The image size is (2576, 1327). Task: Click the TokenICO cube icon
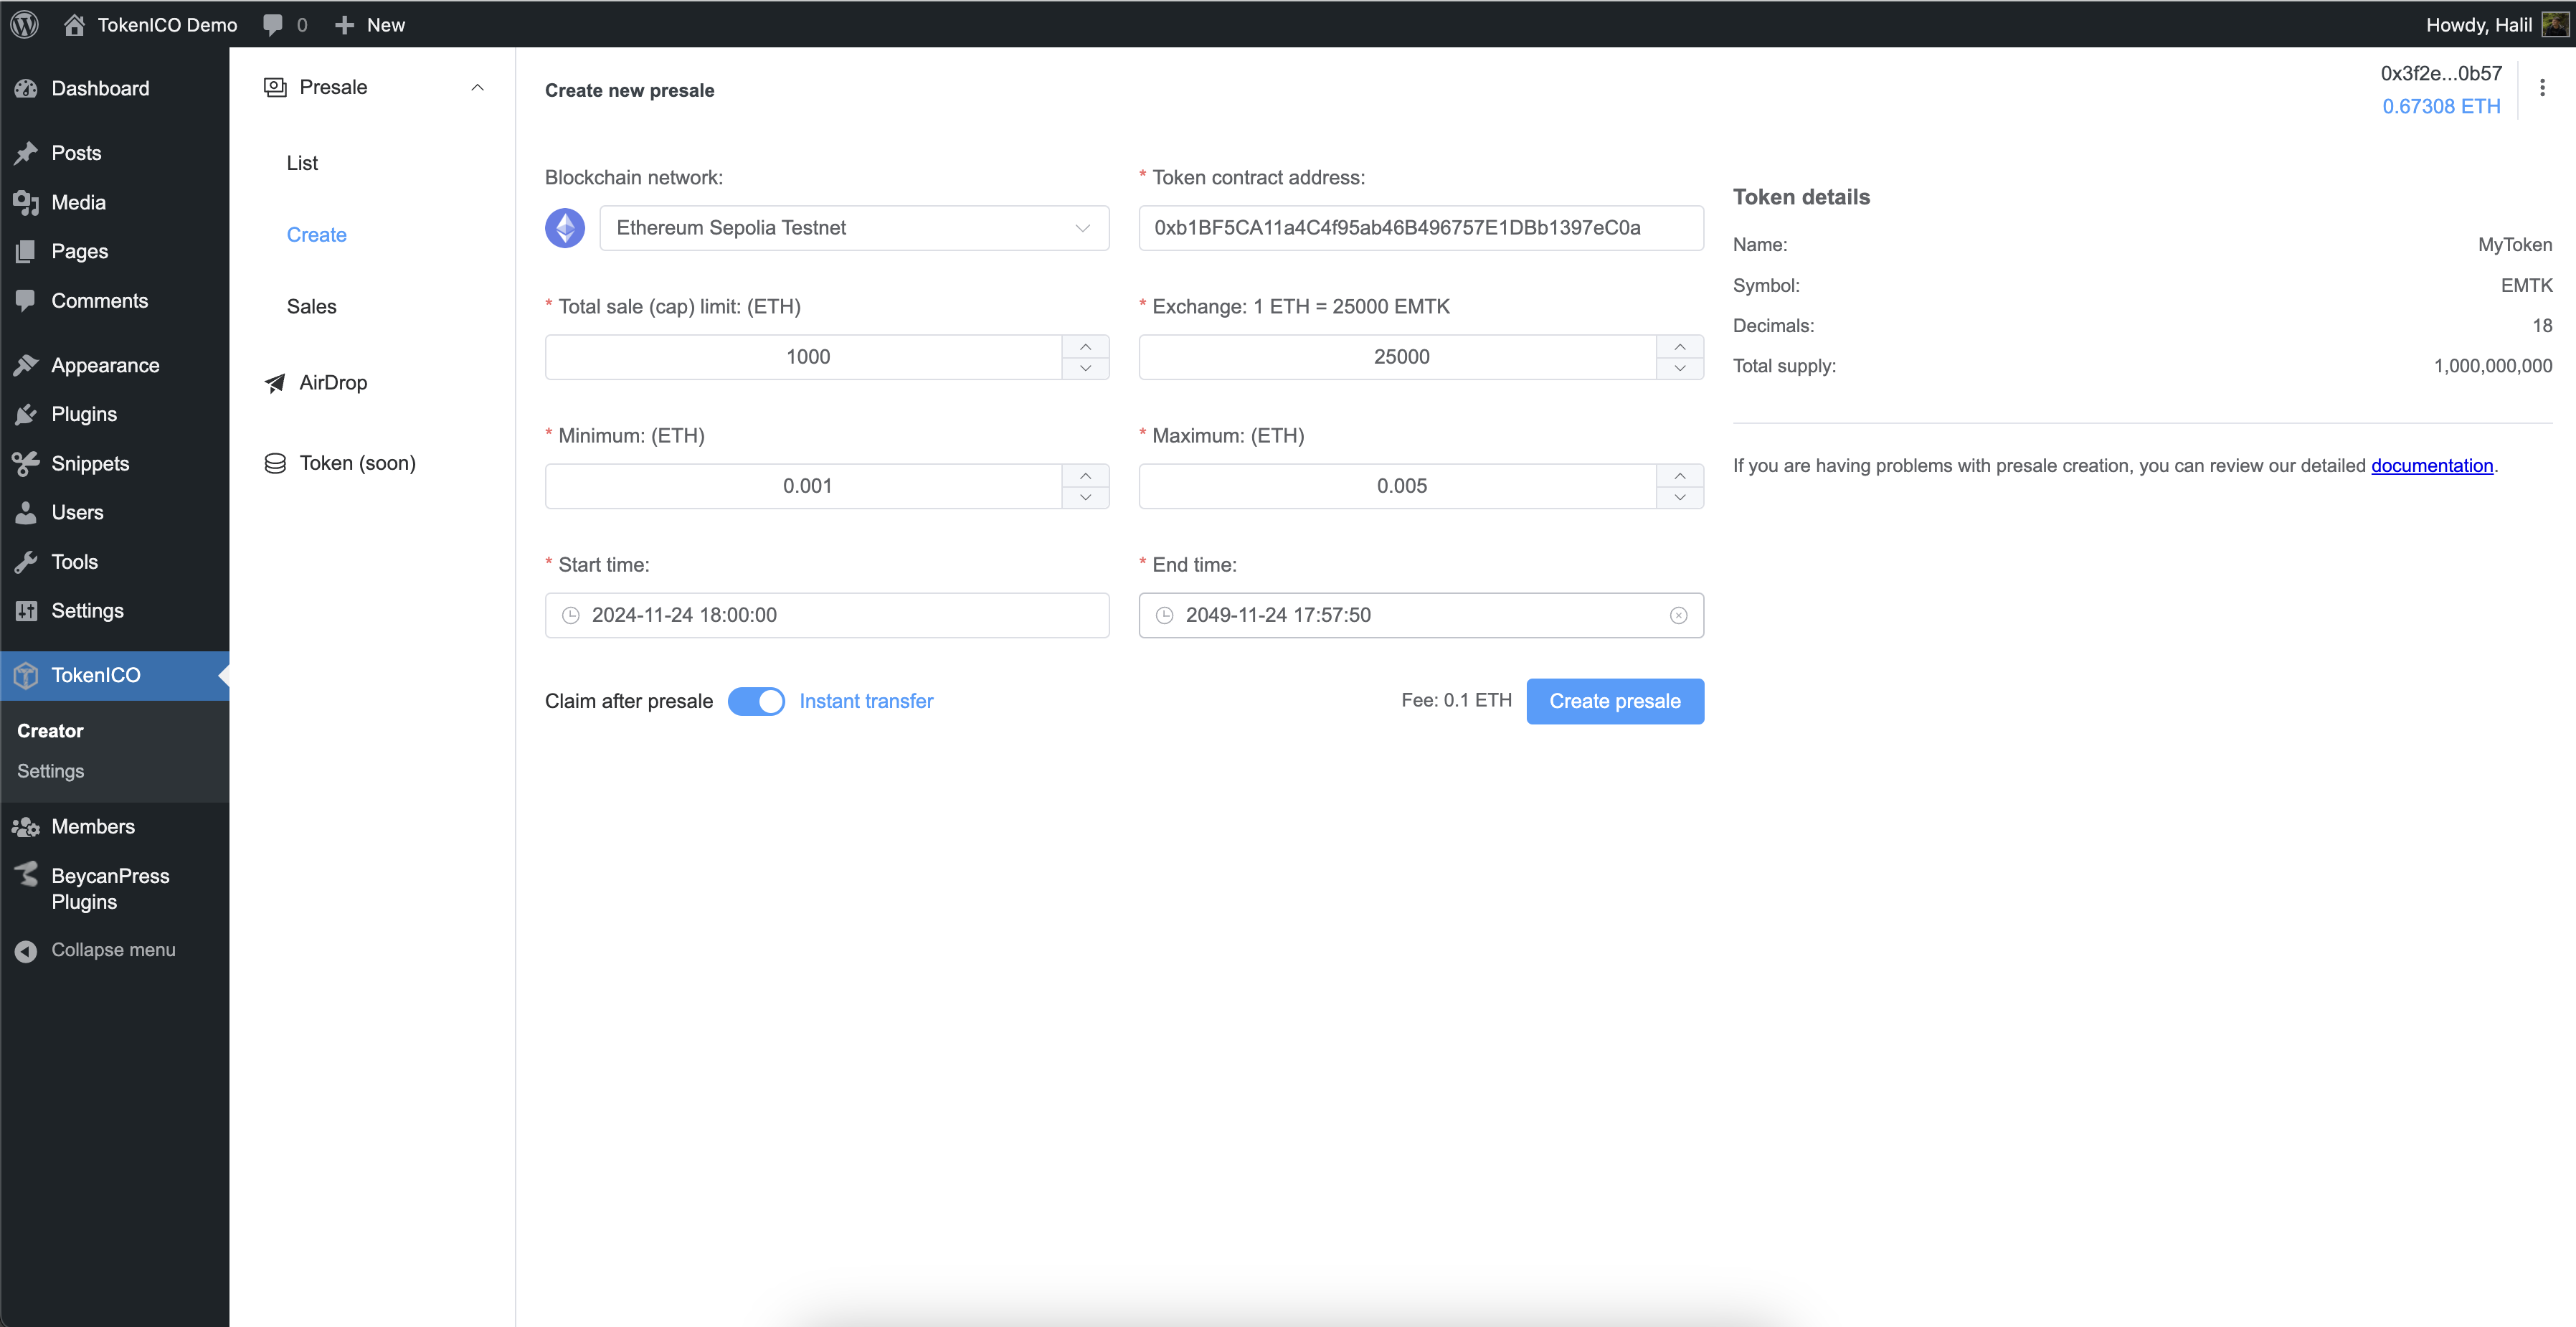point(26,675)
